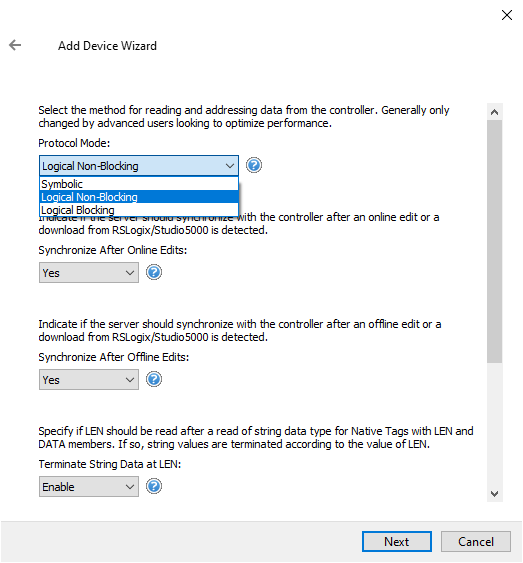The width and height of the screenshot is (523, 563).
Task: Open the Terminate String Data at LEN dropdown
Action: point(89,487)
